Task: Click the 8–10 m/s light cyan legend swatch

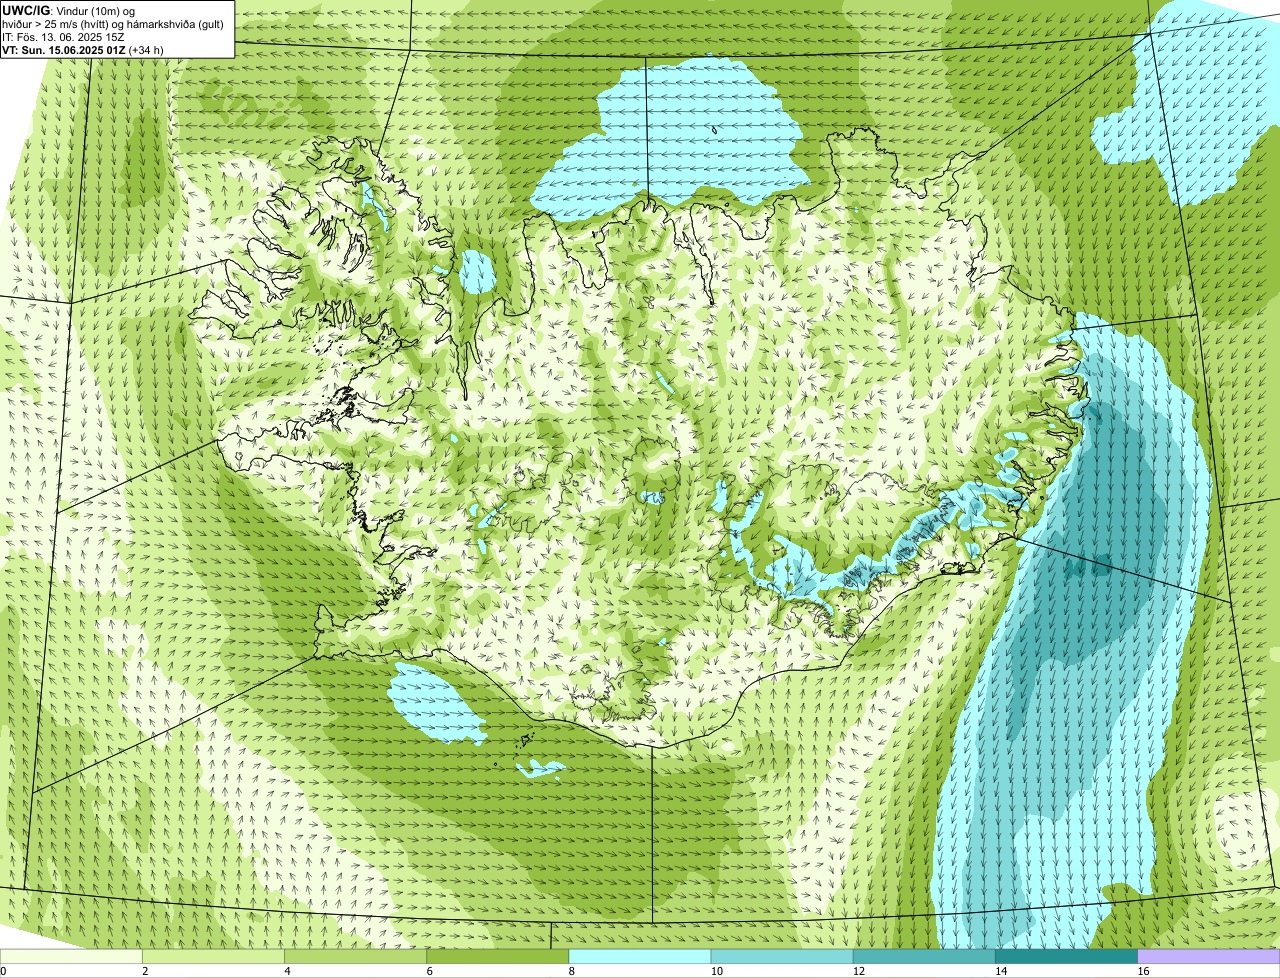Action: coord(640,956)
